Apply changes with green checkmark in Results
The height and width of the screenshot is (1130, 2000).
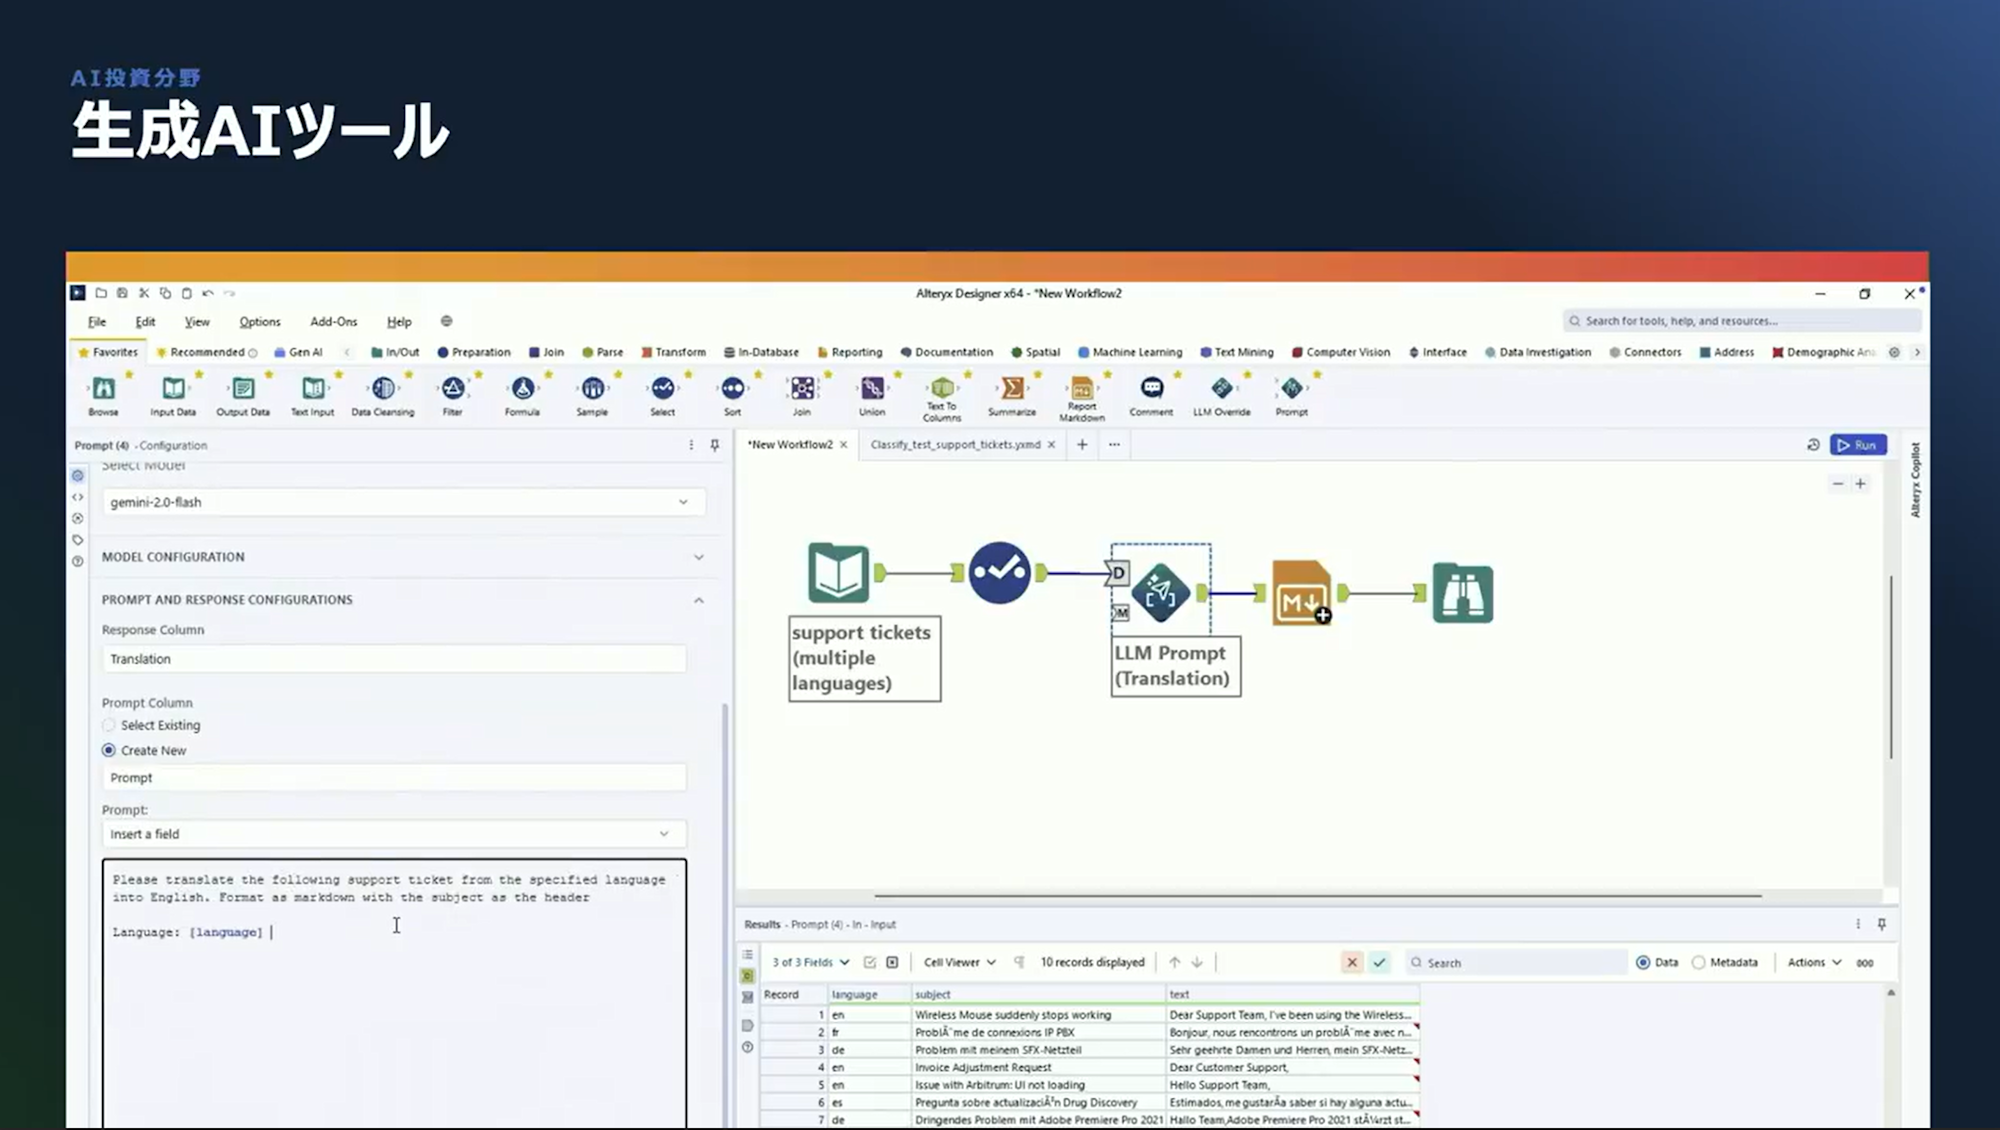pos(1379,962)
